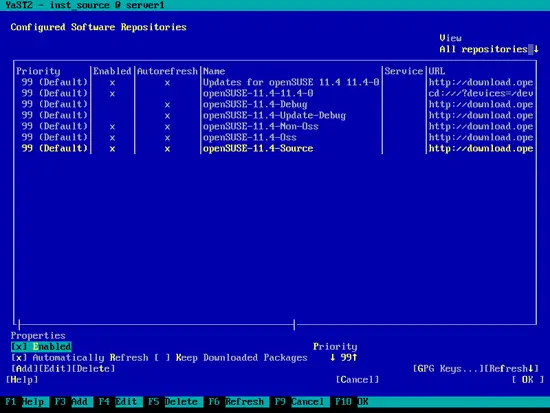Click the Priority column header
The height and width of the screenshot is (413, 550).
[x=38, y=71]
